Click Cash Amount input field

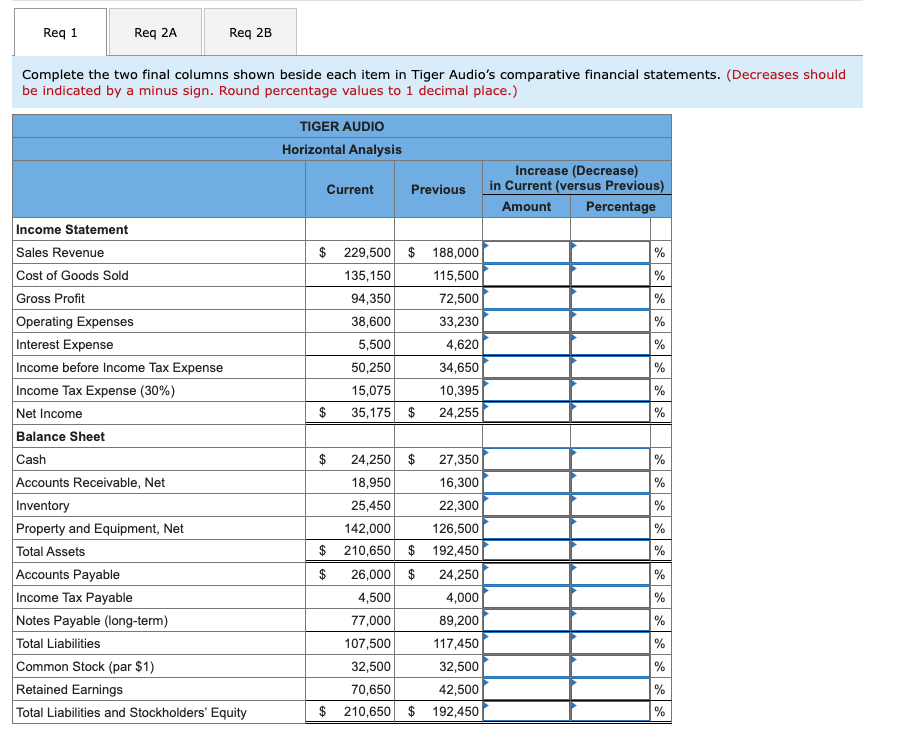pyautogui.click(x=526, y=459)
